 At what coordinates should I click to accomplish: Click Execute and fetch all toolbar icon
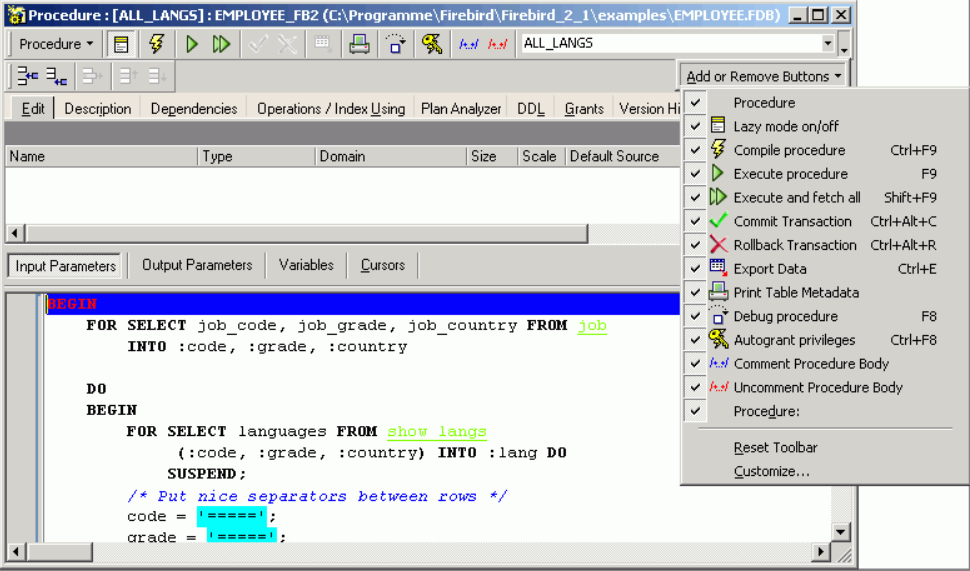click(x=222, y=44)
